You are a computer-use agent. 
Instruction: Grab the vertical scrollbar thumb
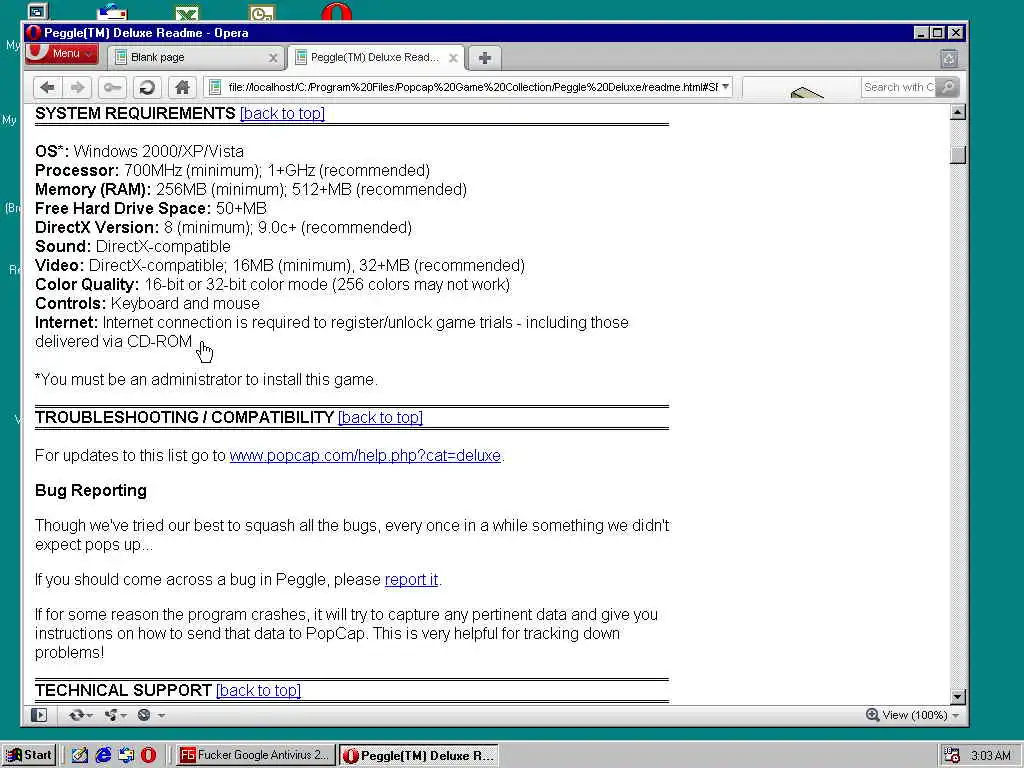pos(958,155)
